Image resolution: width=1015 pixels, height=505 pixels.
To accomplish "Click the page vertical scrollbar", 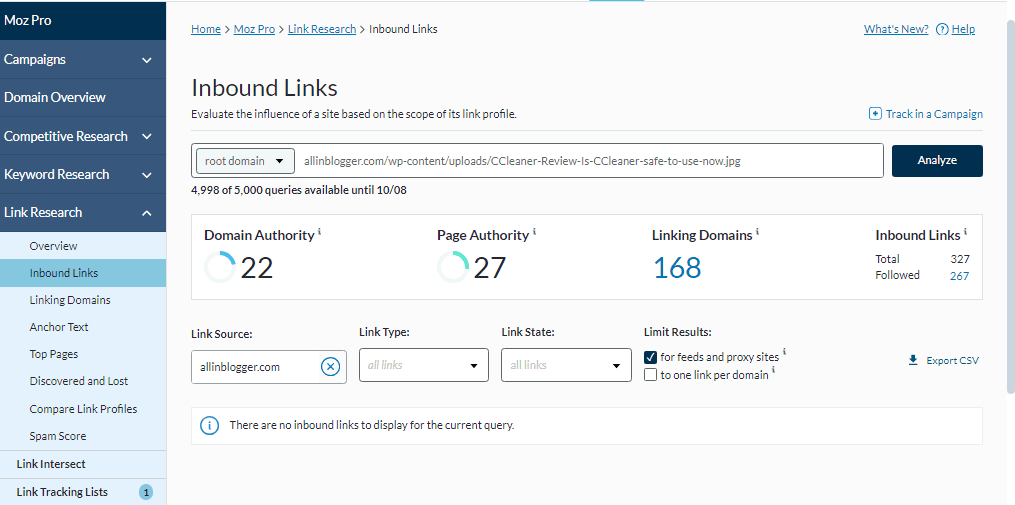I will click(x=1010, y=207).
